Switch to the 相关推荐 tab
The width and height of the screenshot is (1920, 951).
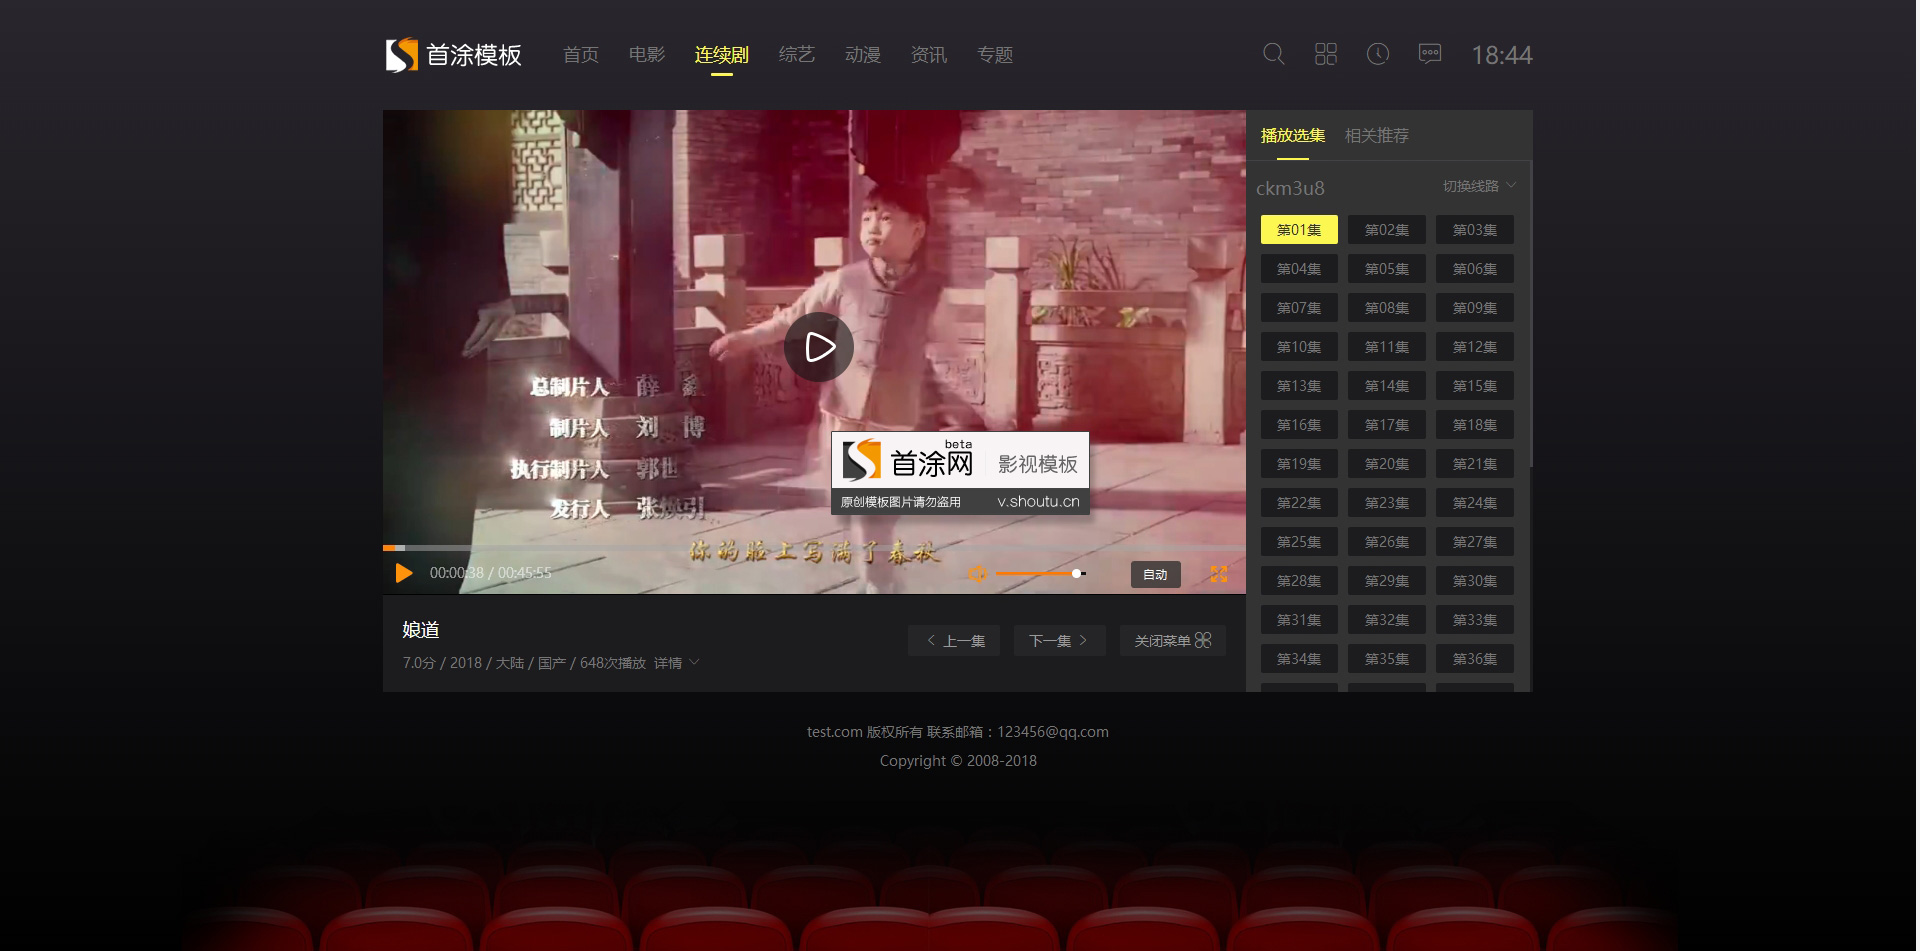tap(1377, 135)
